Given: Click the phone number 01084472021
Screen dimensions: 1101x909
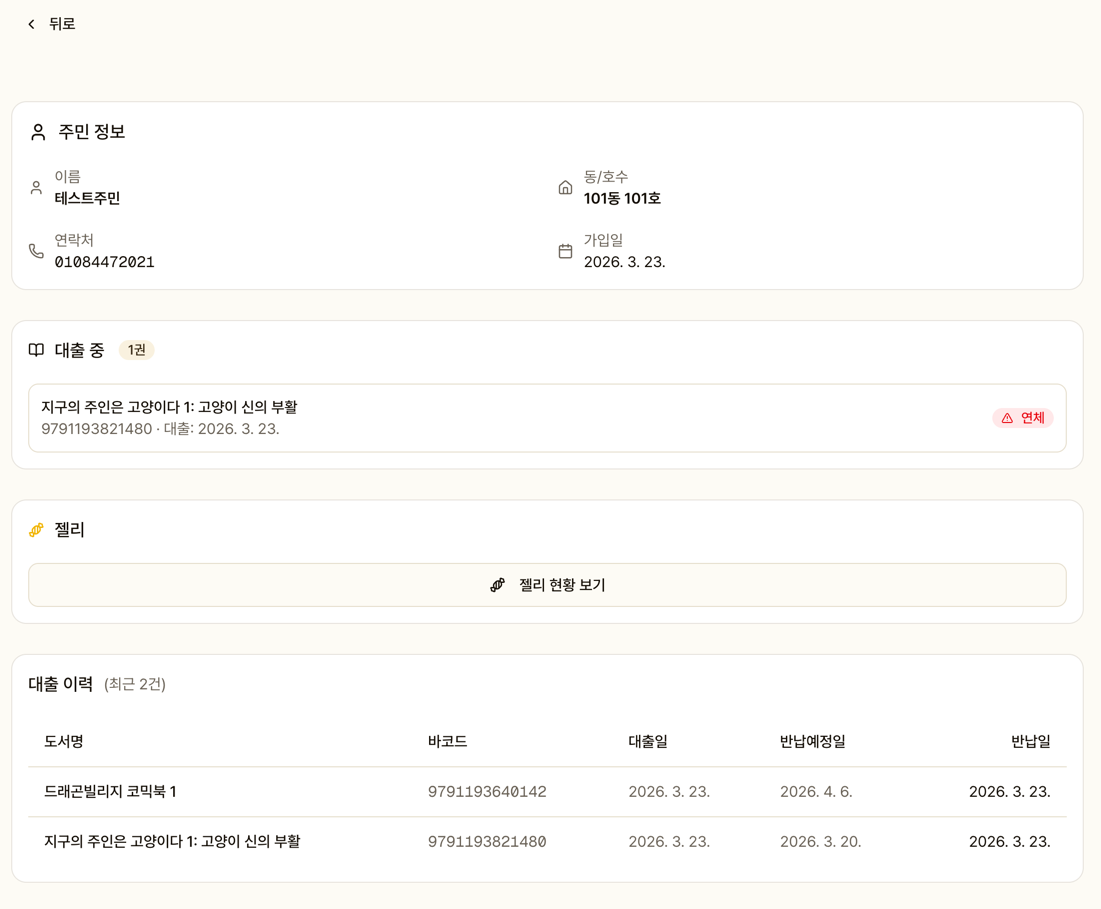Looking at the screenshot, I should tap(104, 262).
